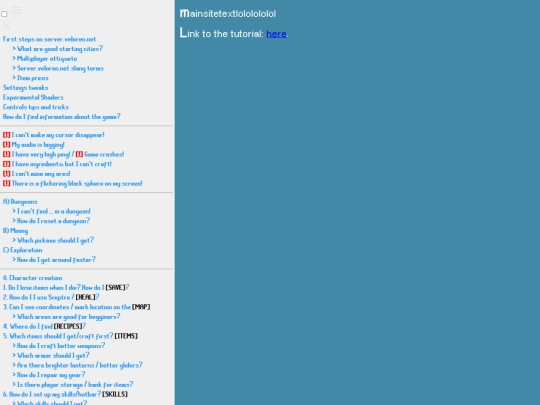The height and width of the screenshot is (405, 540).
Task: Open 'My audio is lagging!' link
Action: tap(34, 145)
